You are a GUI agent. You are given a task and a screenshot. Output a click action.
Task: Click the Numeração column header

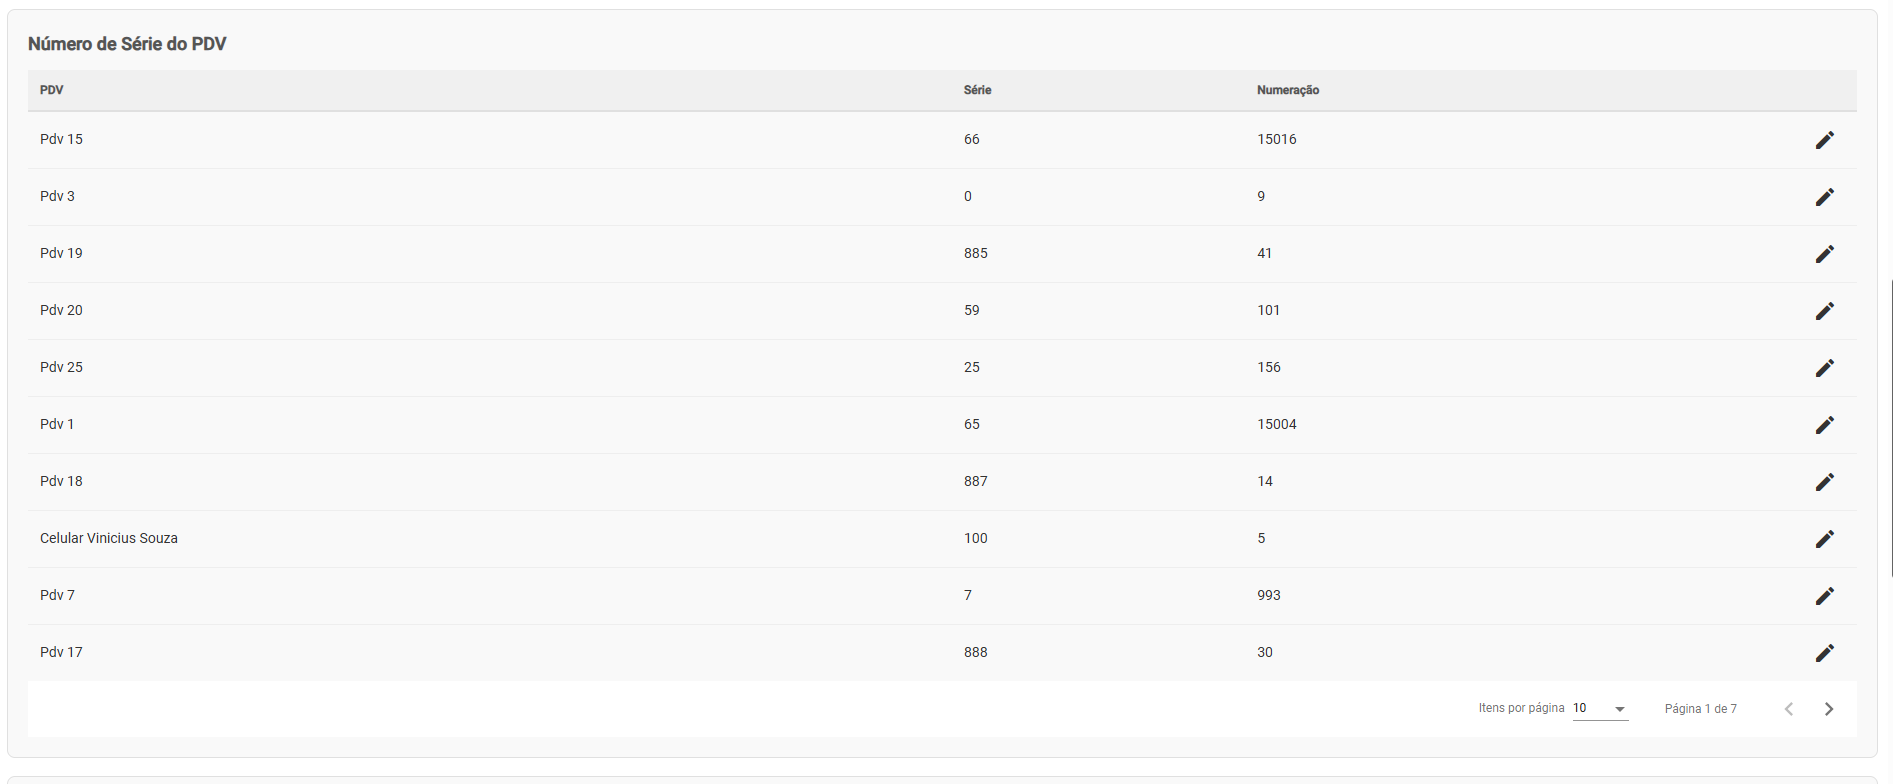[x=1288, y=90]
